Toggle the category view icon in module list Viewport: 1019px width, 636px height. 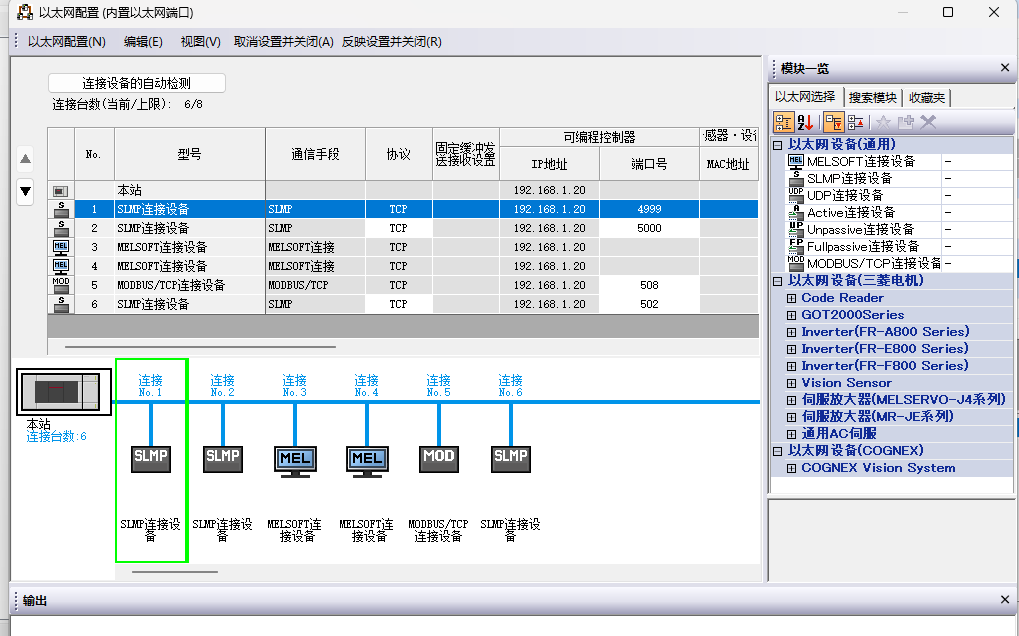[783, 122]
